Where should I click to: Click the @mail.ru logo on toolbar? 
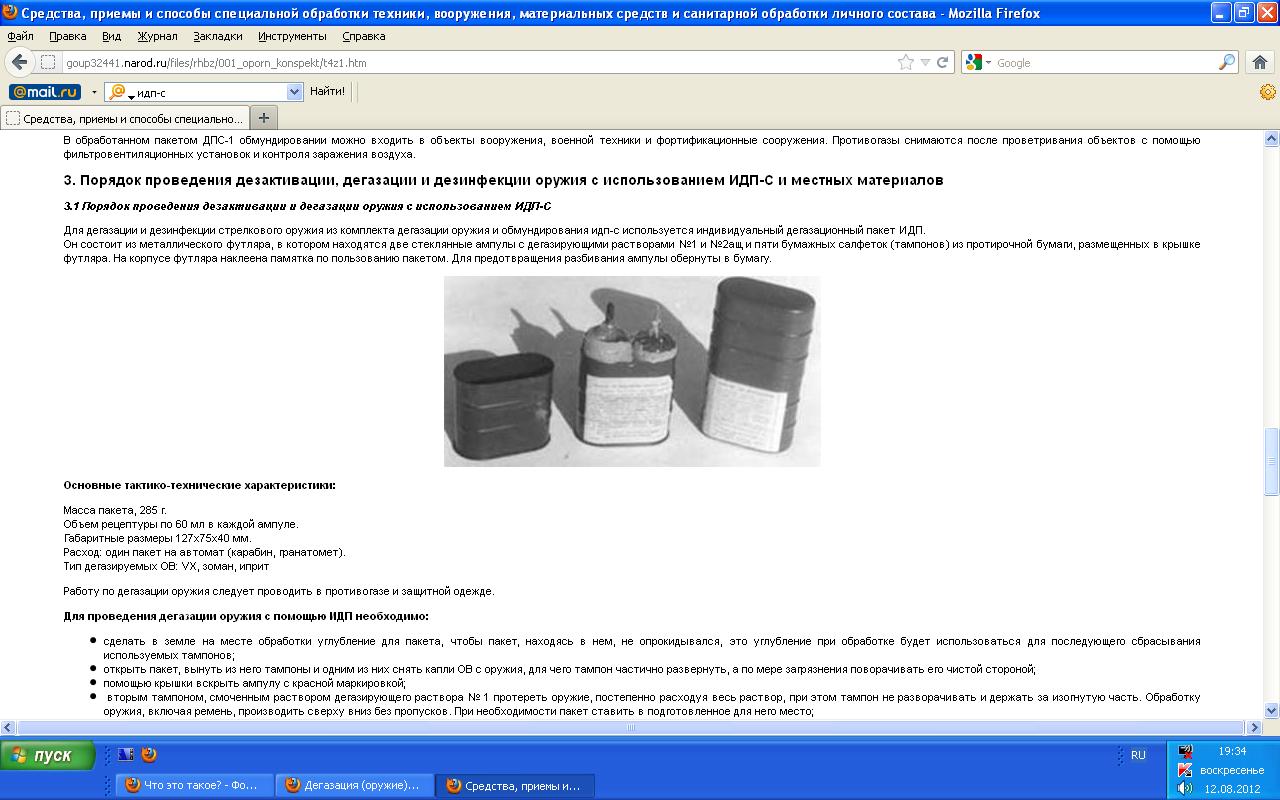[x=44, y=92]
